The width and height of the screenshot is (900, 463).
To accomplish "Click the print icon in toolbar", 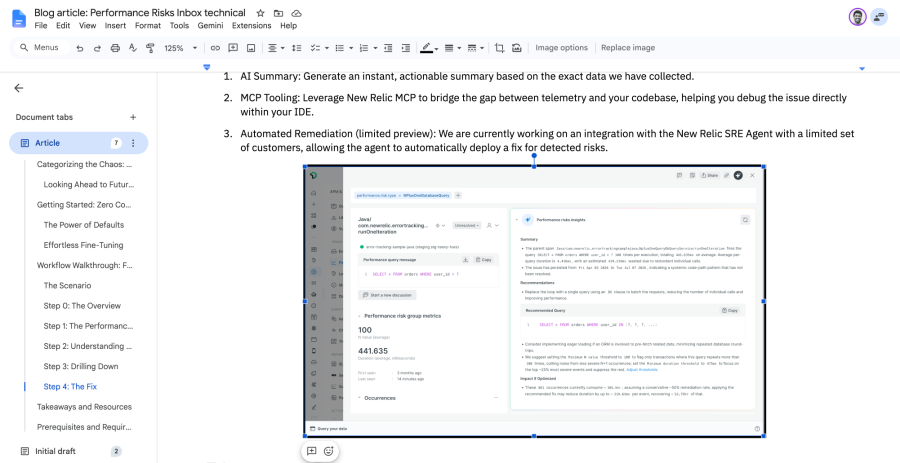I will point(115,48).
